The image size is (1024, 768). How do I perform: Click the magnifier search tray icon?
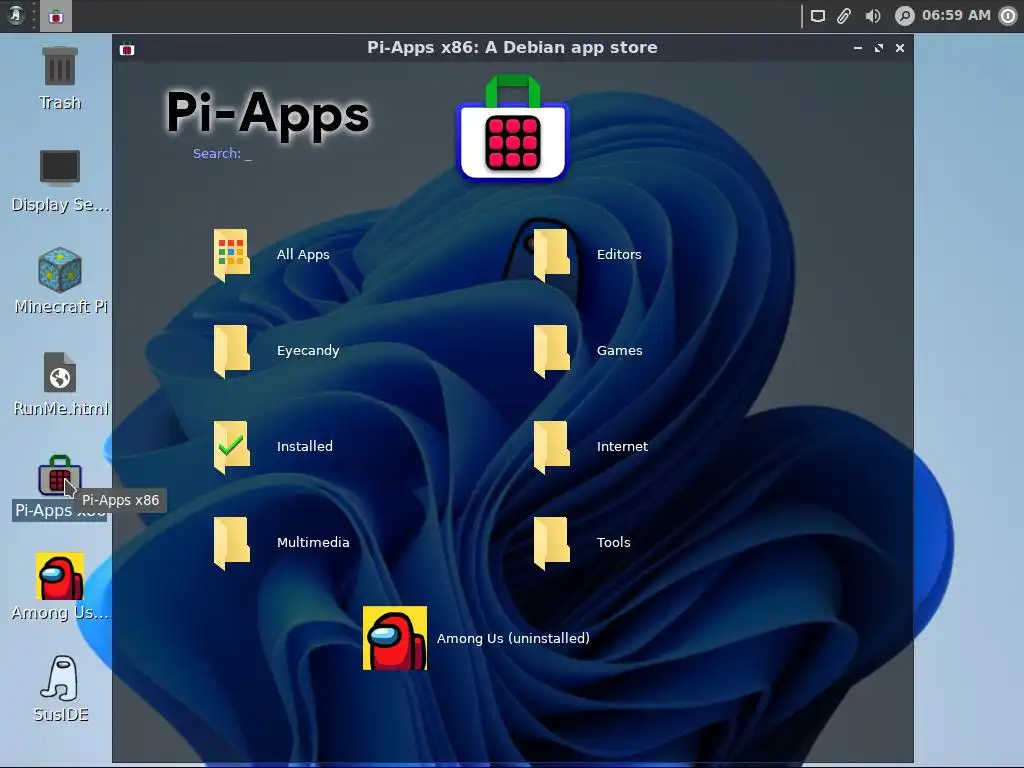click(904, 16)
